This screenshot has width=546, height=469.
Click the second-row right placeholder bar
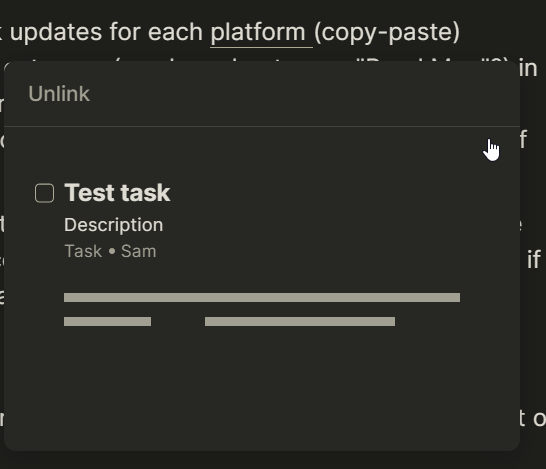click(300, 321)
